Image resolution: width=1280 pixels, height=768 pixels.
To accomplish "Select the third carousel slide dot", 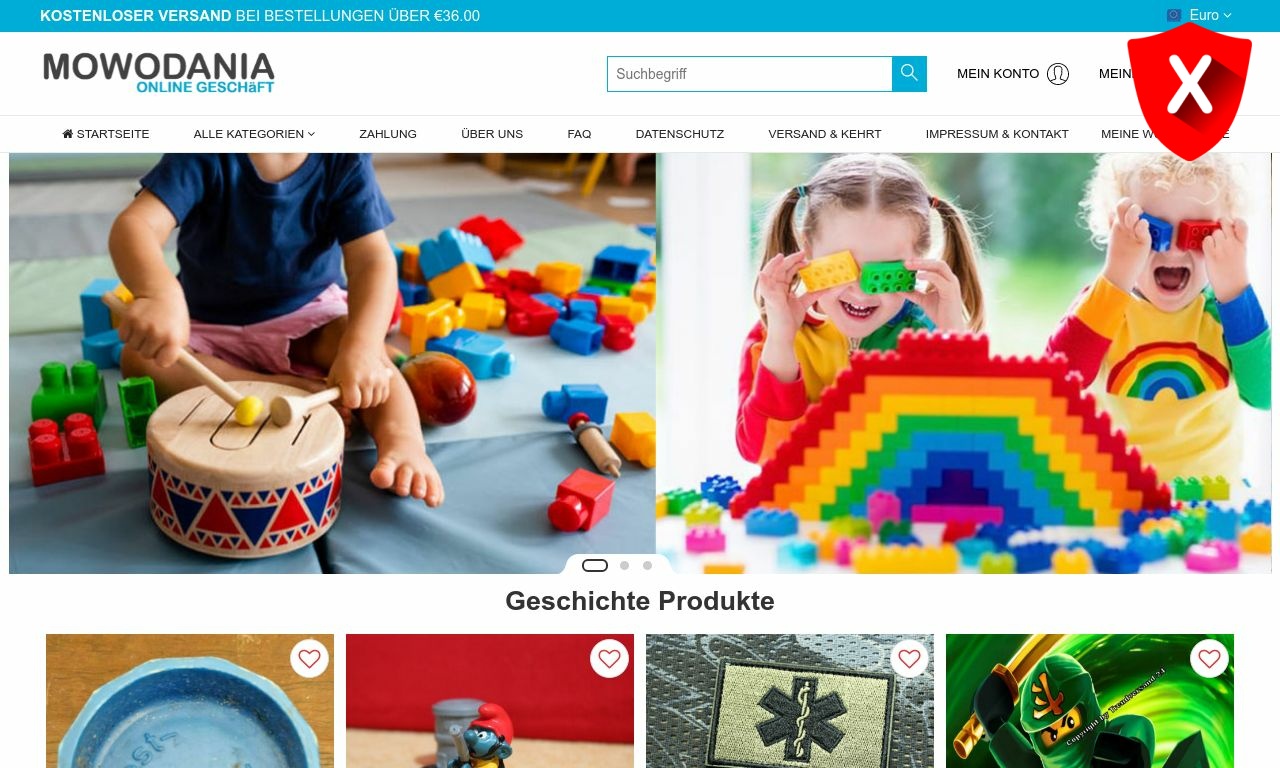I will [647, 566].
